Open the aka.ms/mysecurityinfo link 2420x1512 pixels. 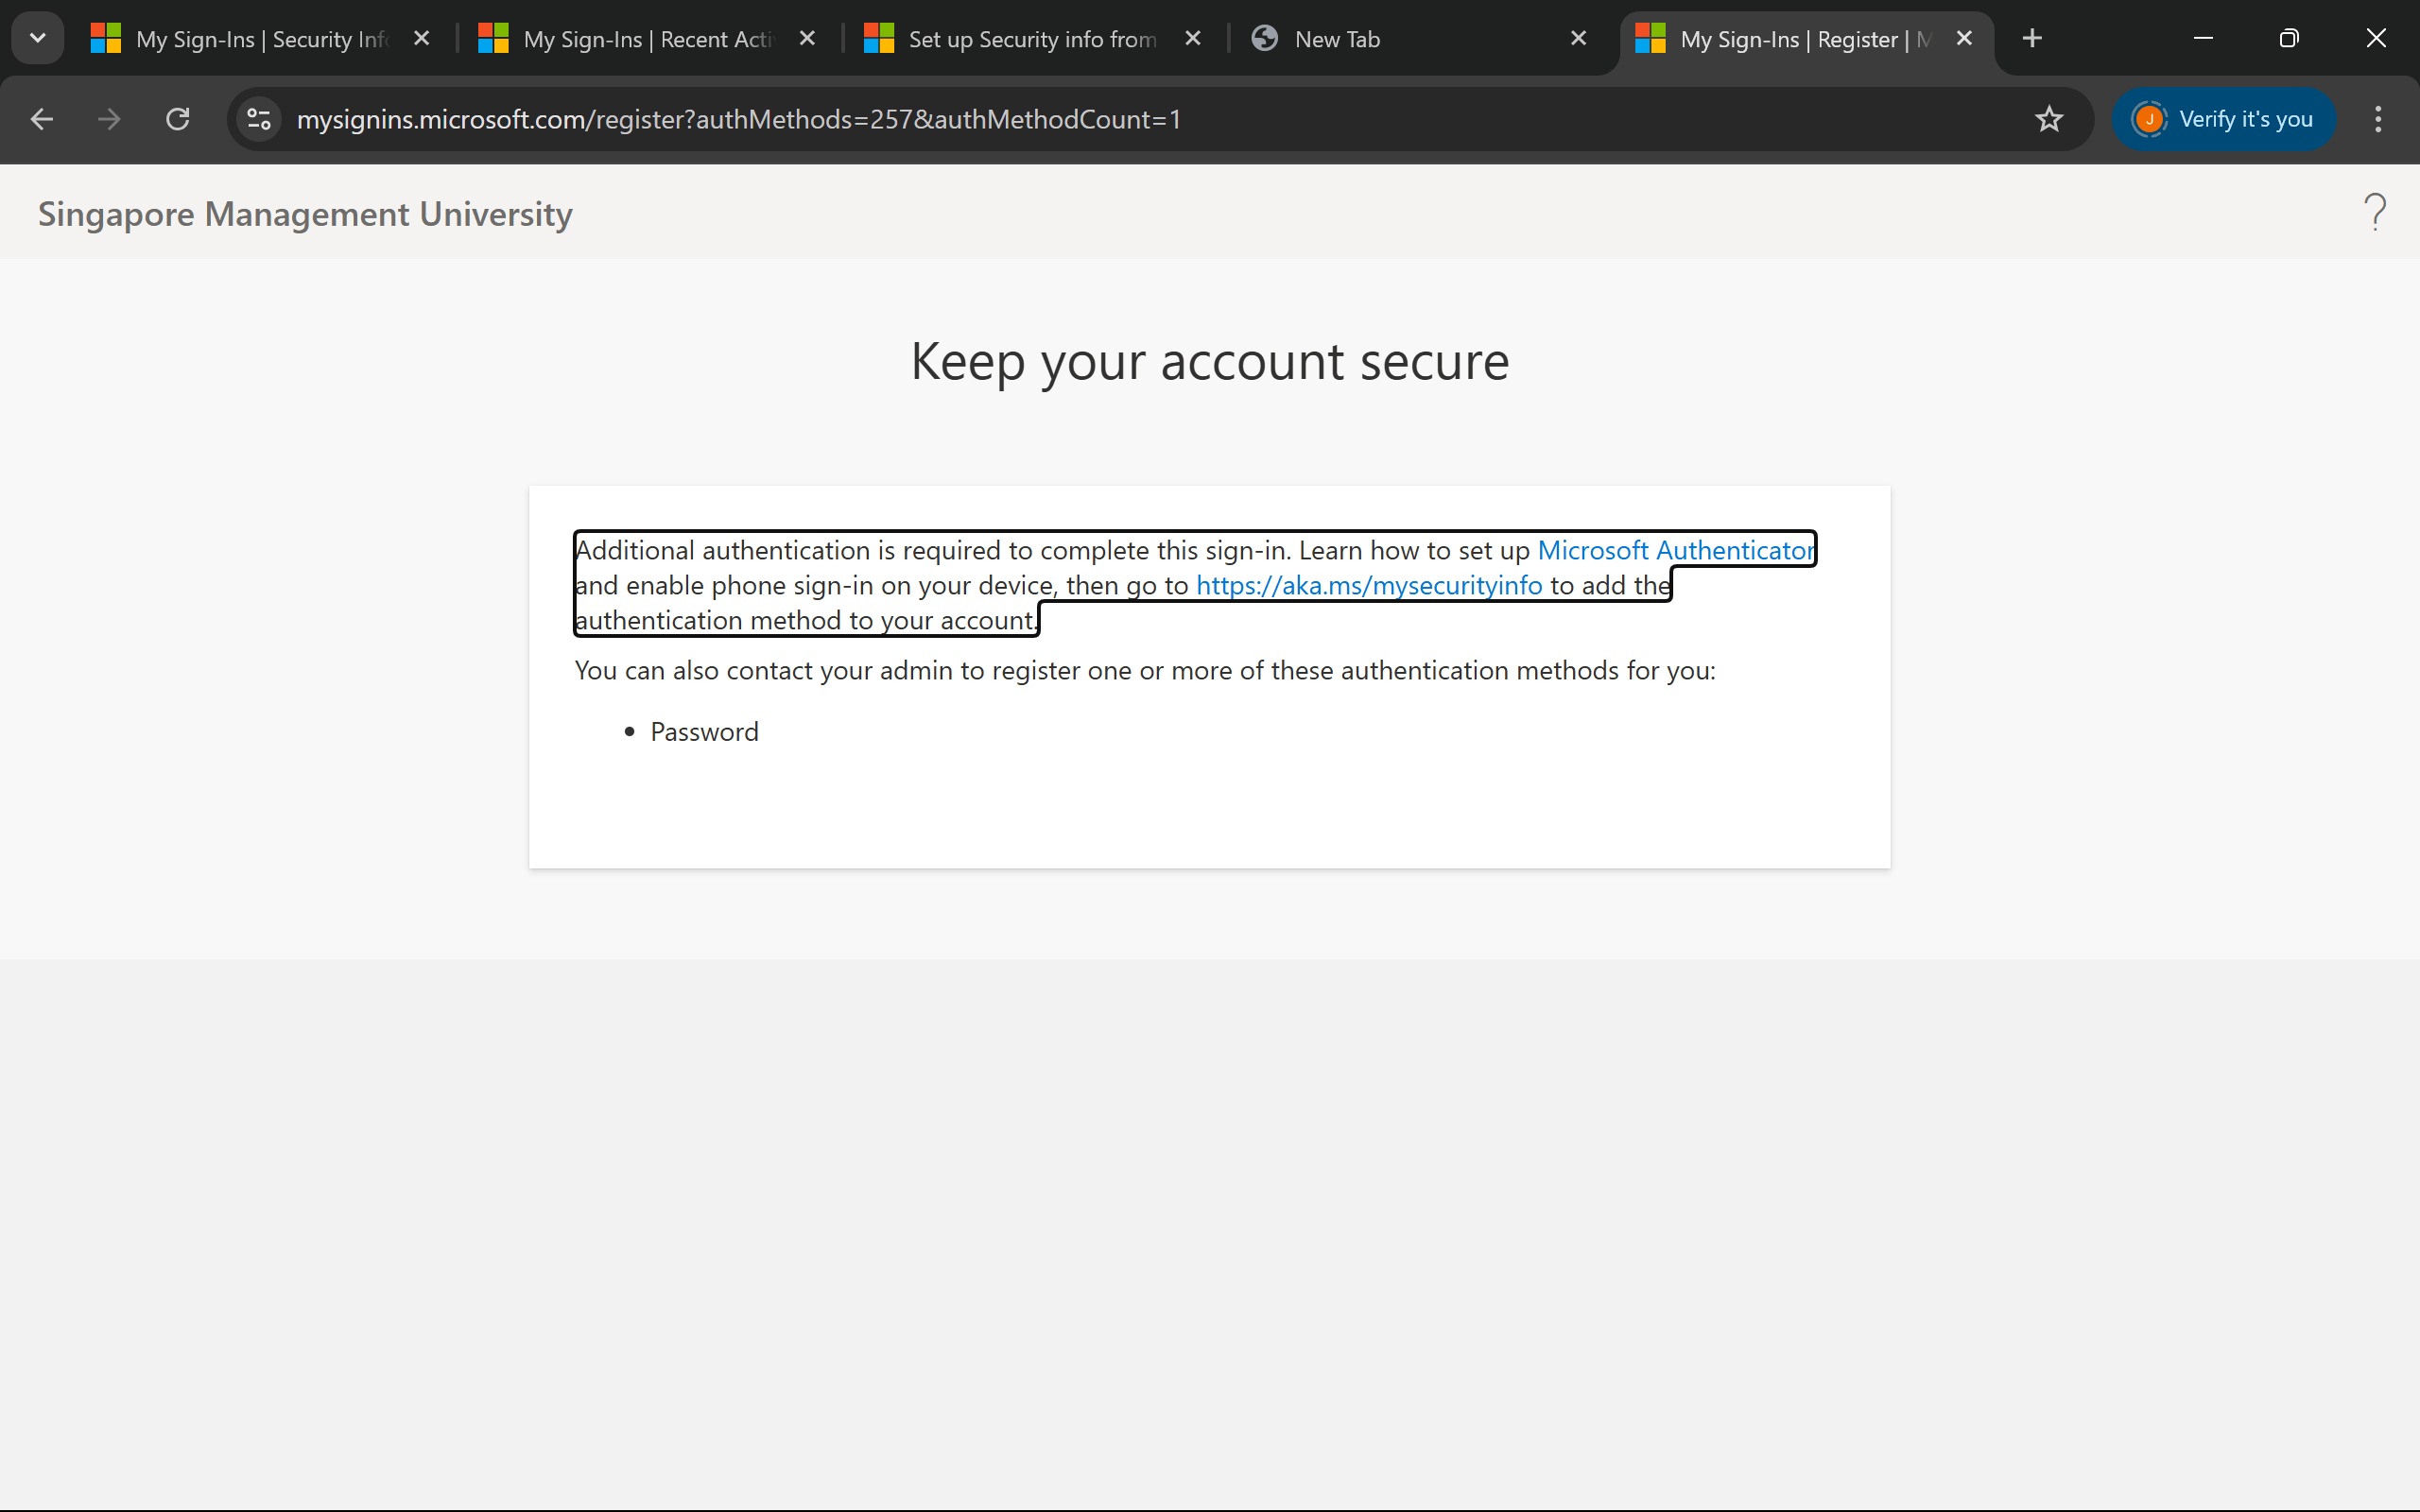pos(1369,585)
